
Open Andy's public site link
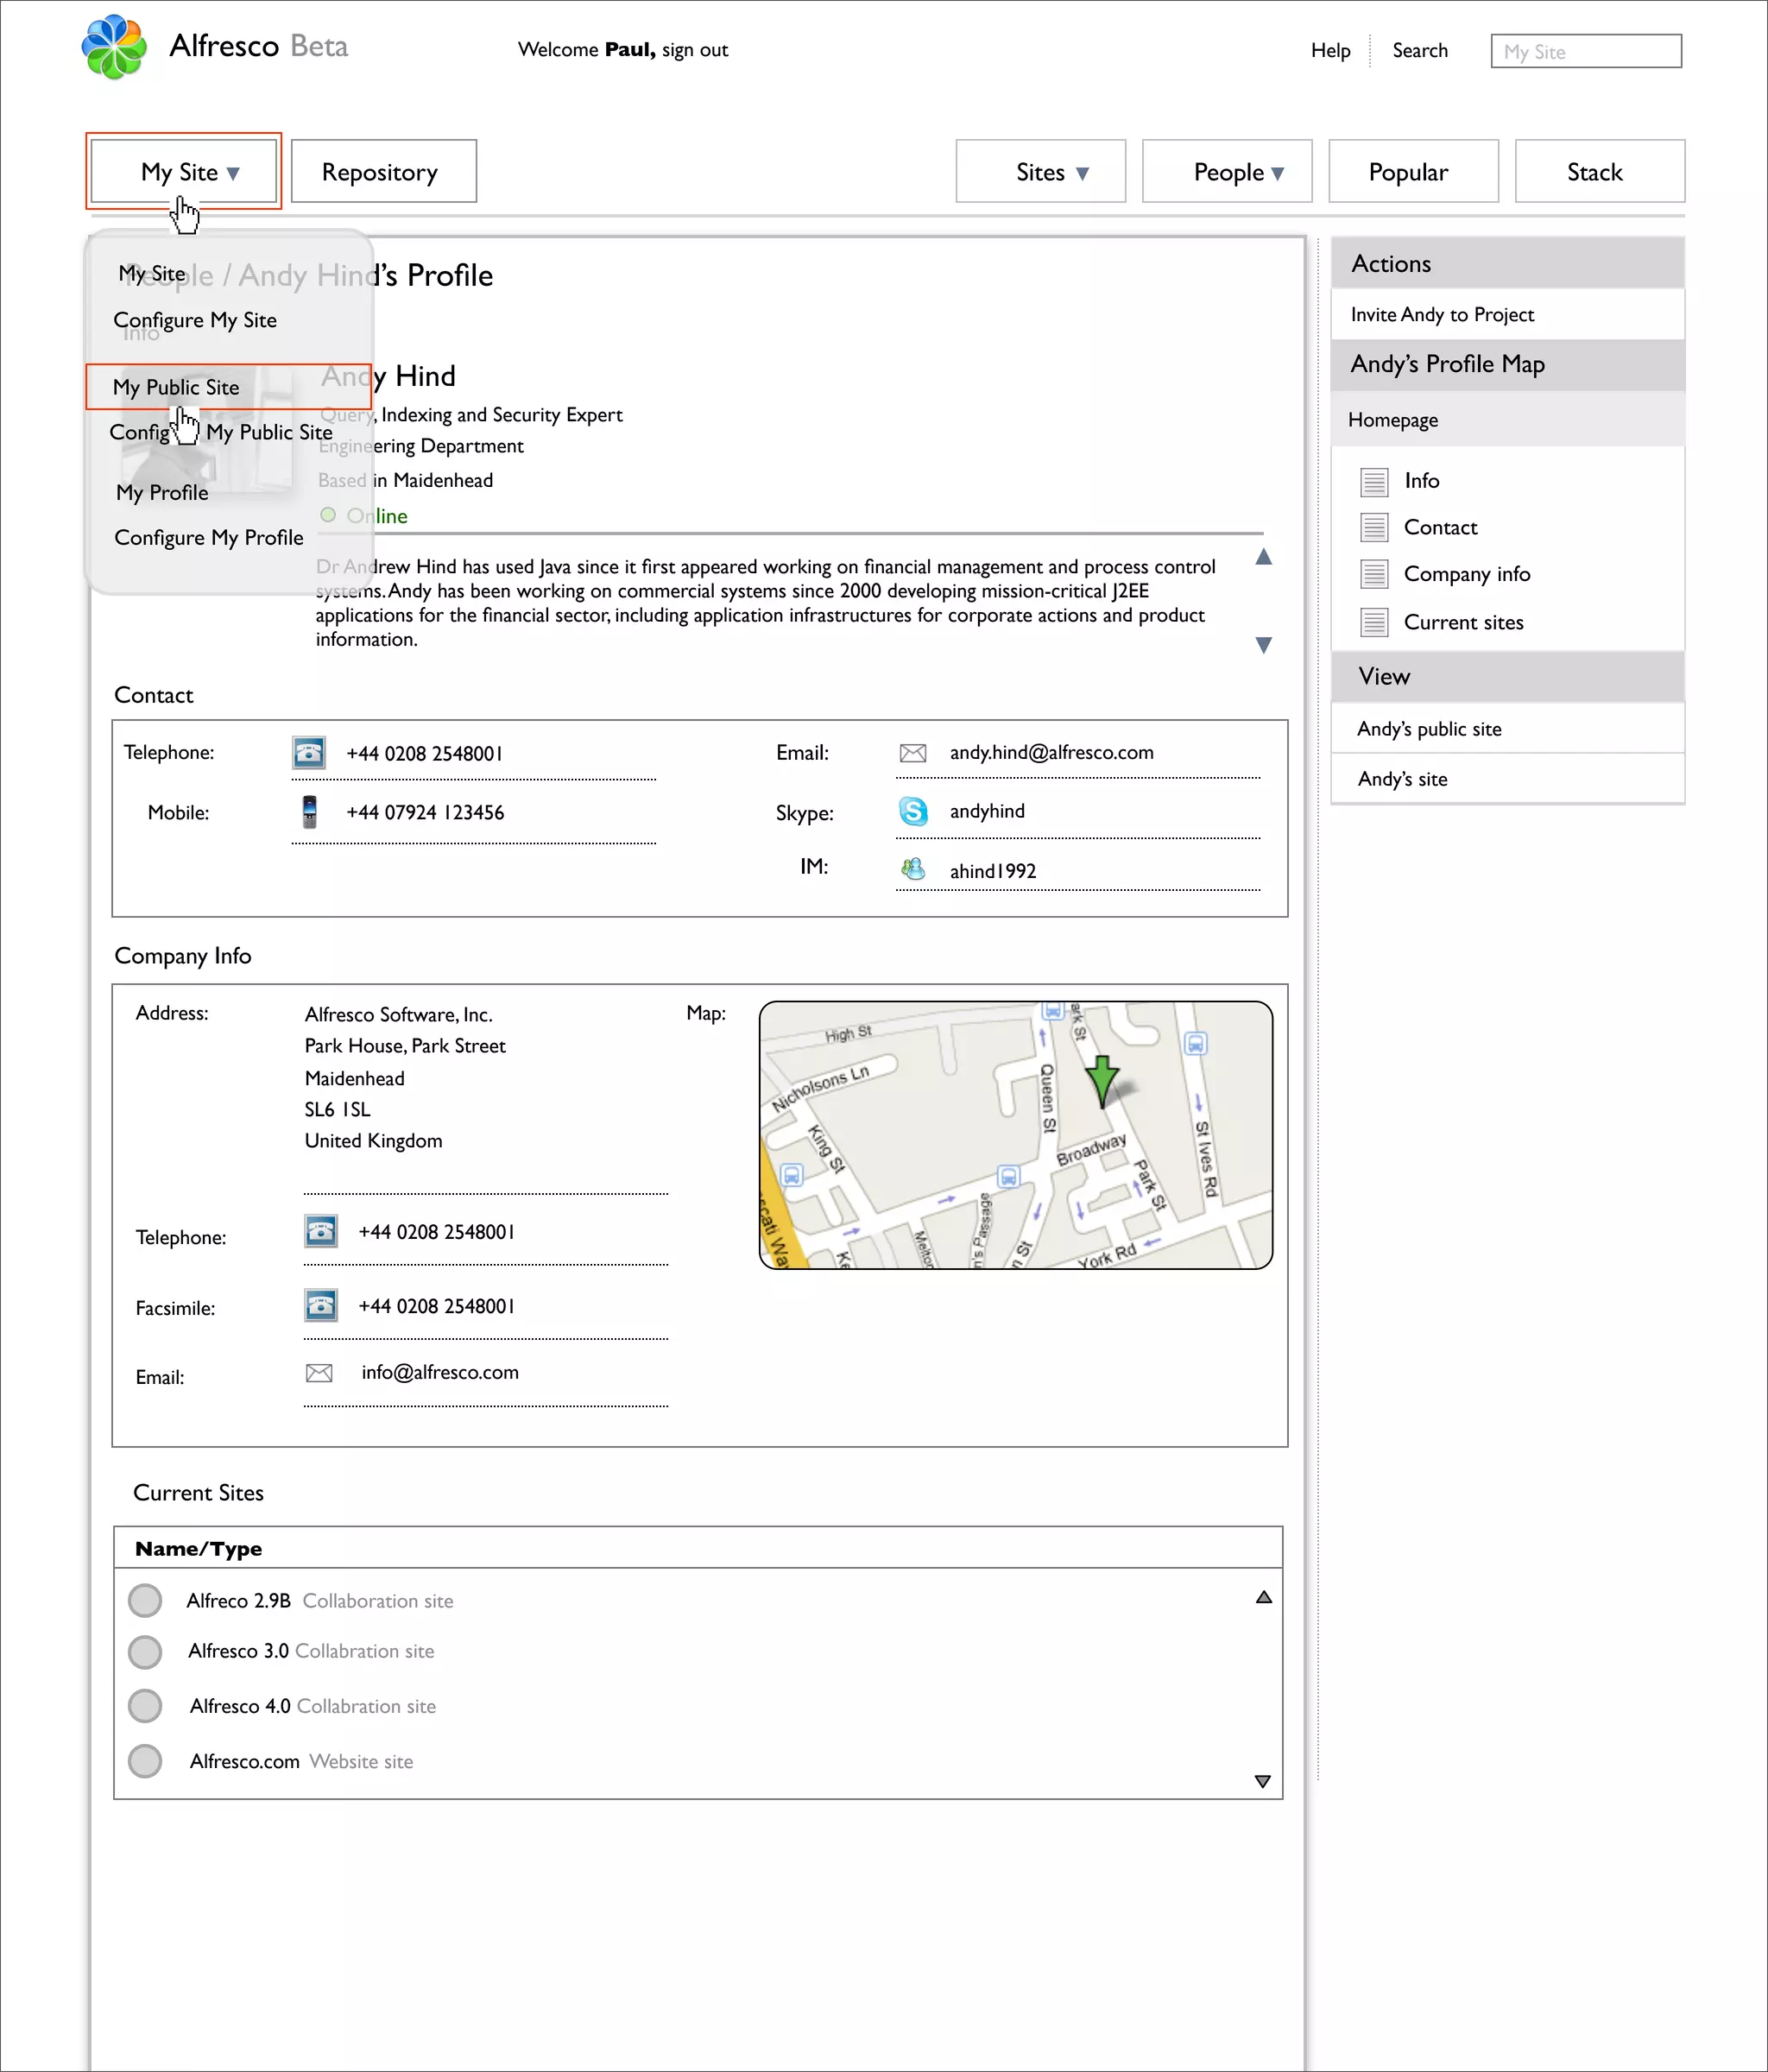pyautogui.click(x=1429, y=729)
